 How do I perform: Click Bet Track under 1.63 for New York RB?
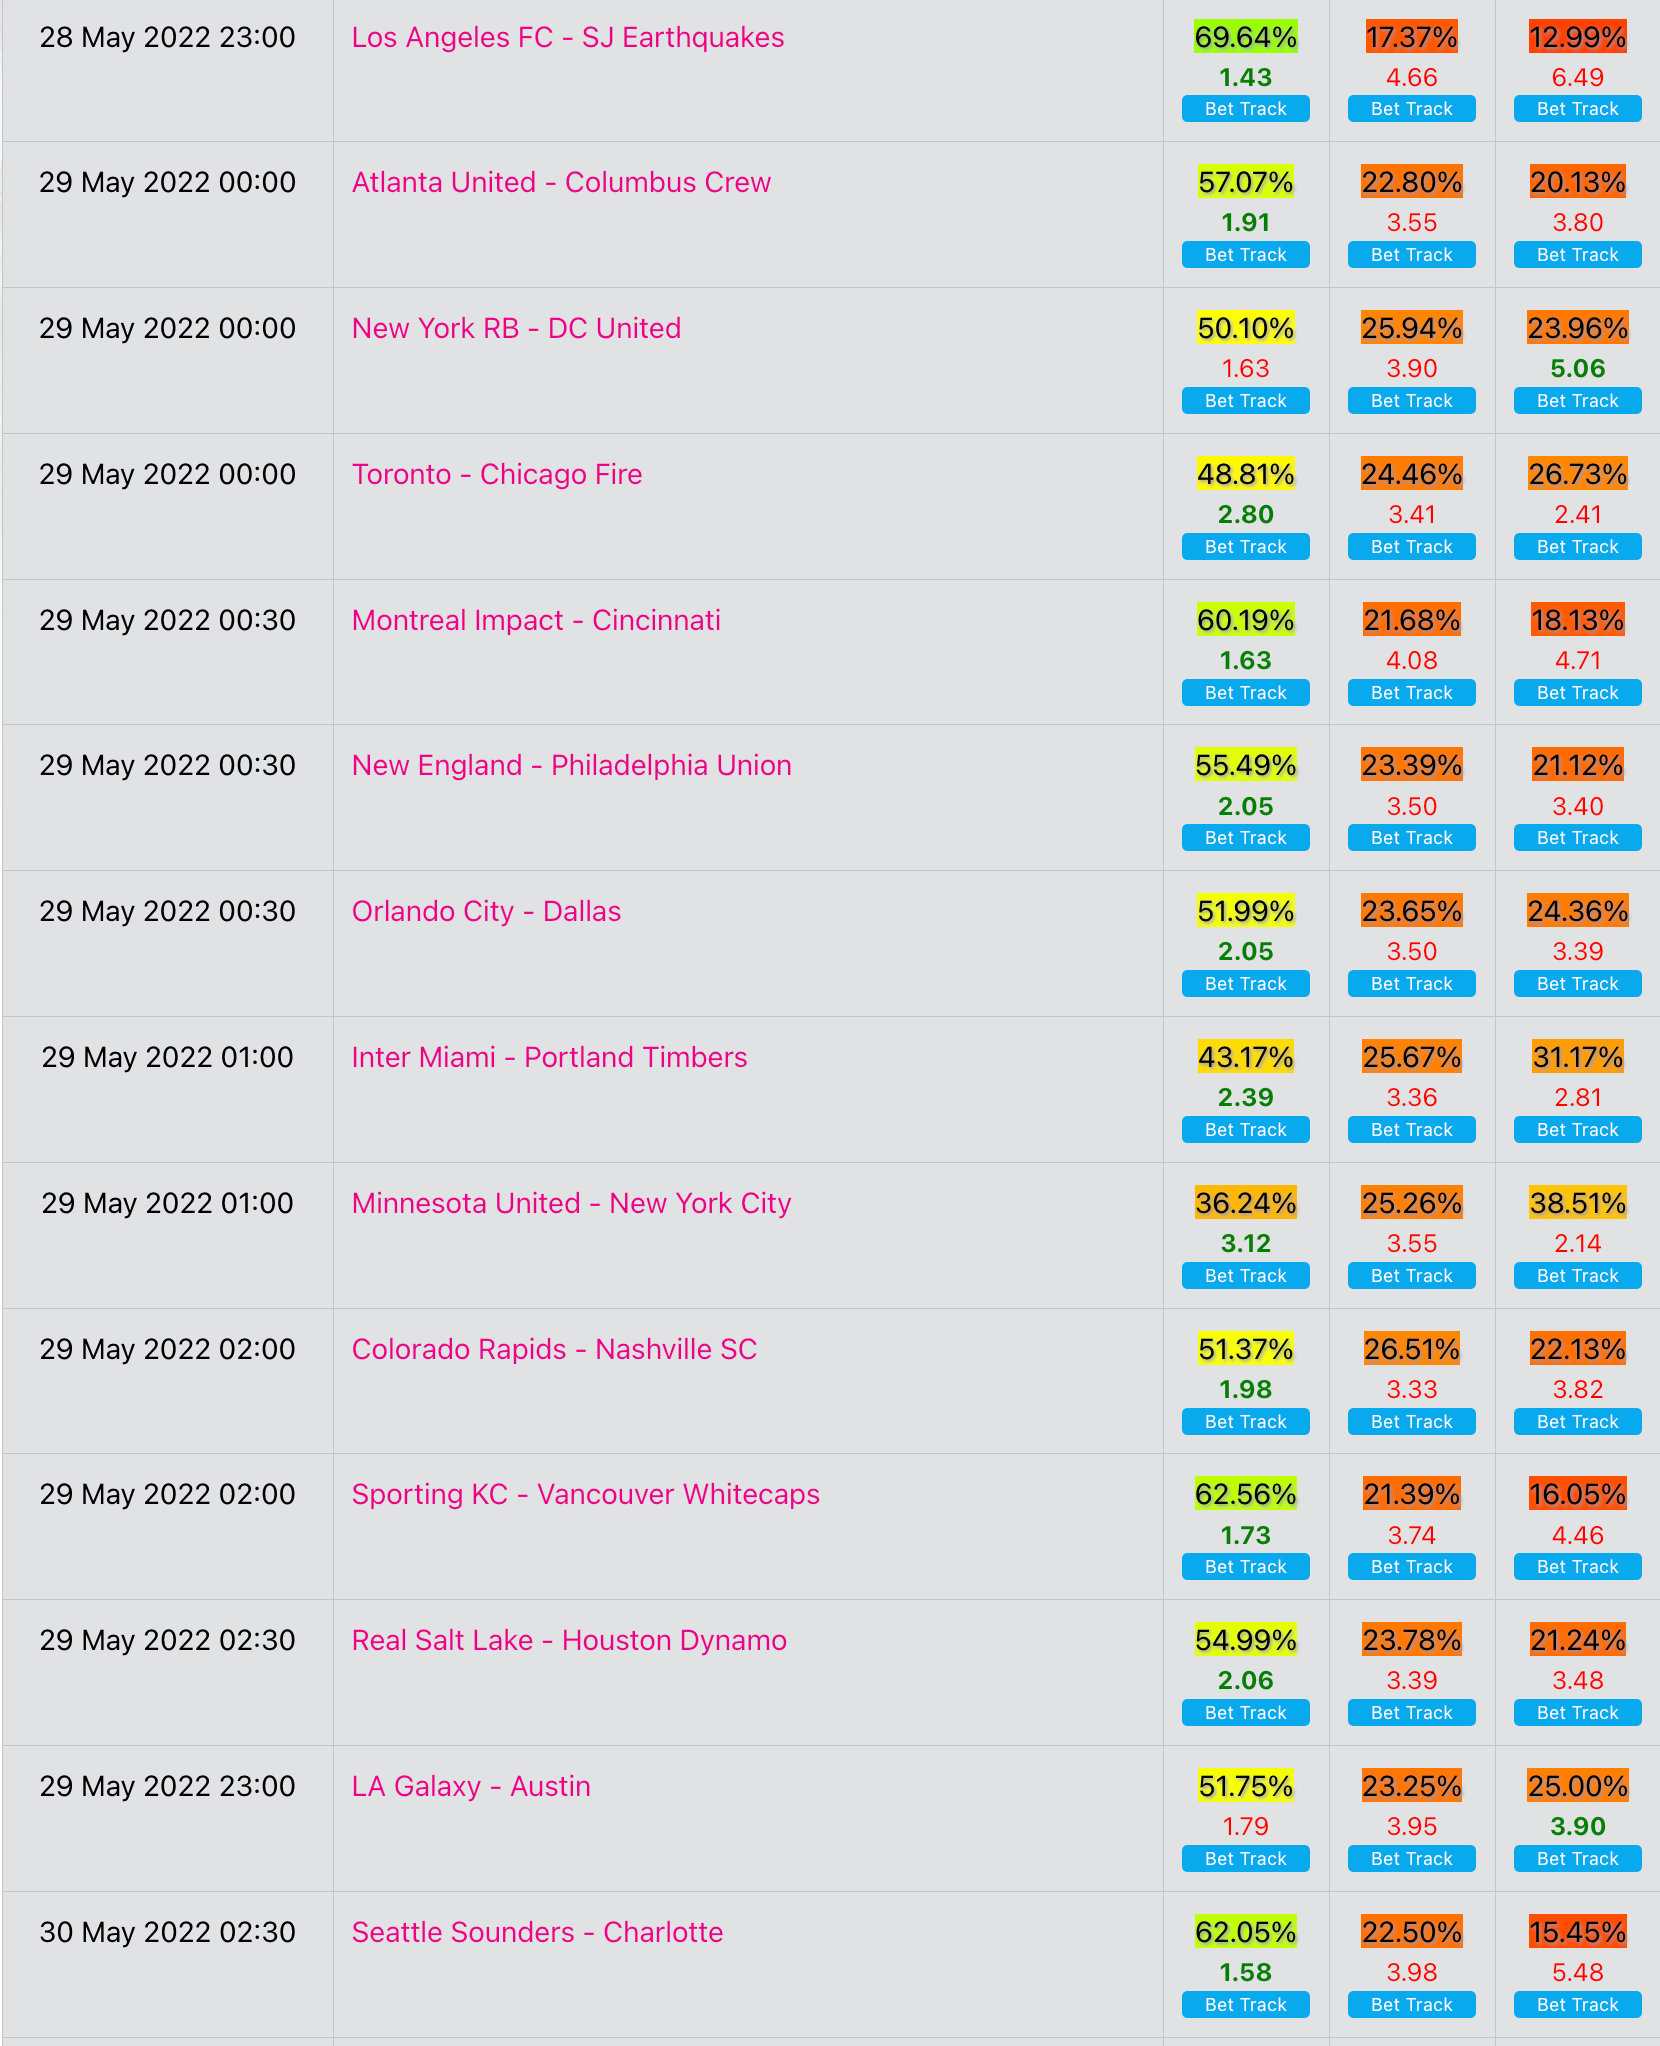click(x=1245, y=401)
